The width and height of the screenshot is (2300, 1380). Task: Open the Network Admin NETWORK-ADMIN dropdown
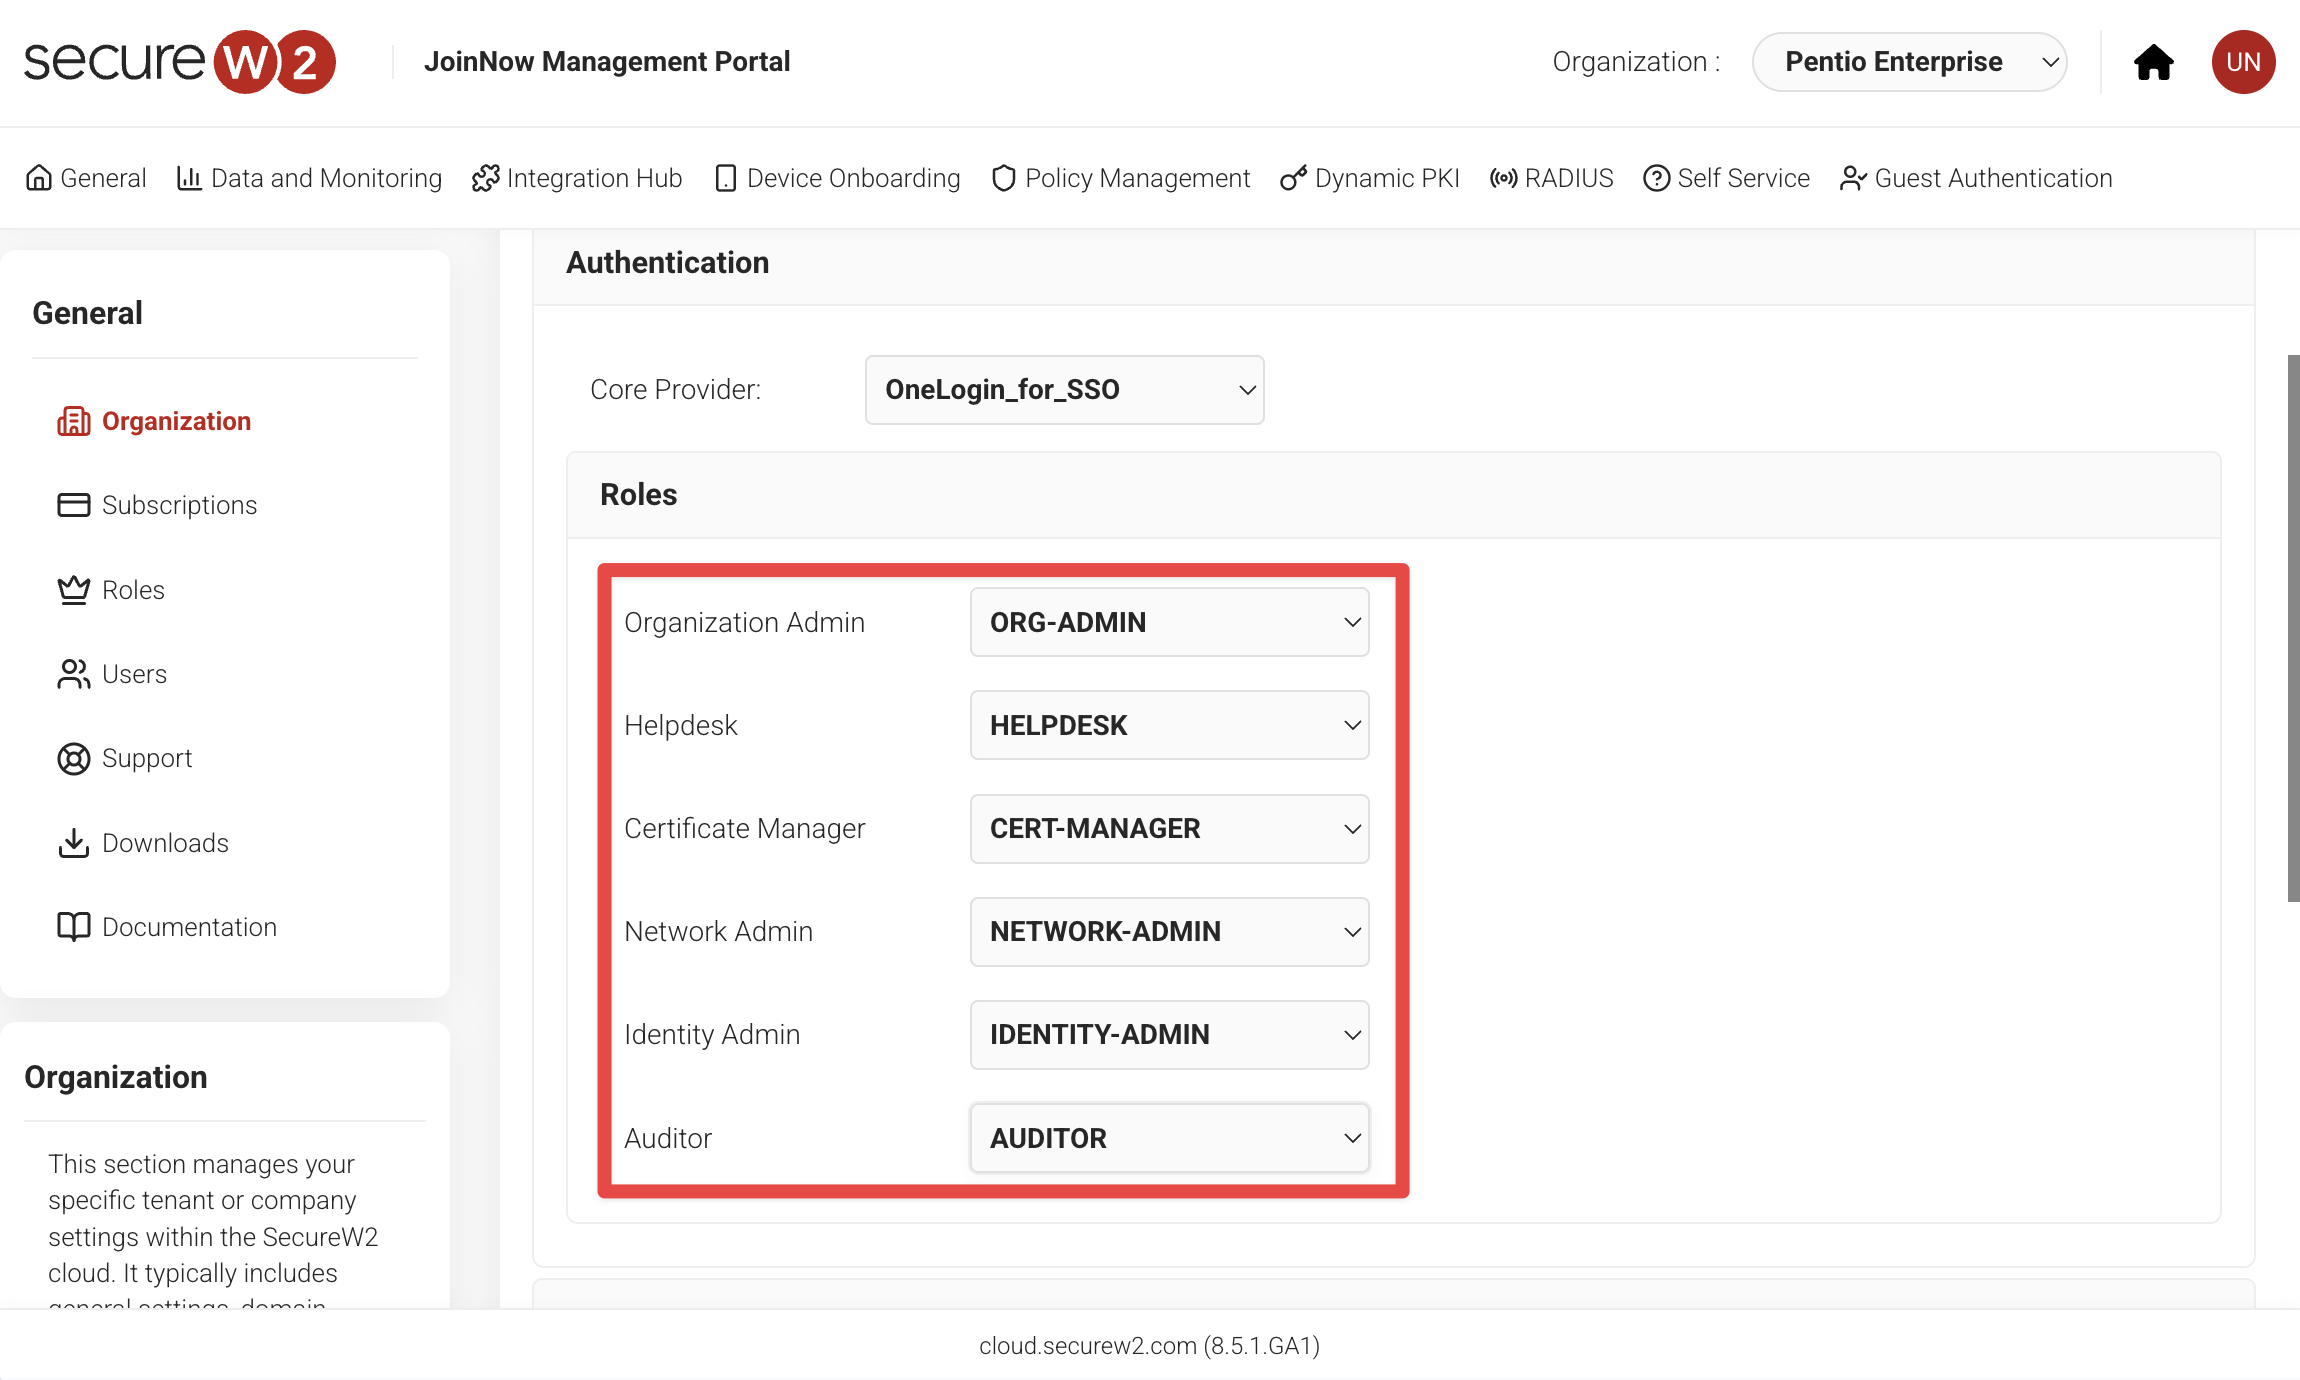1169,932
